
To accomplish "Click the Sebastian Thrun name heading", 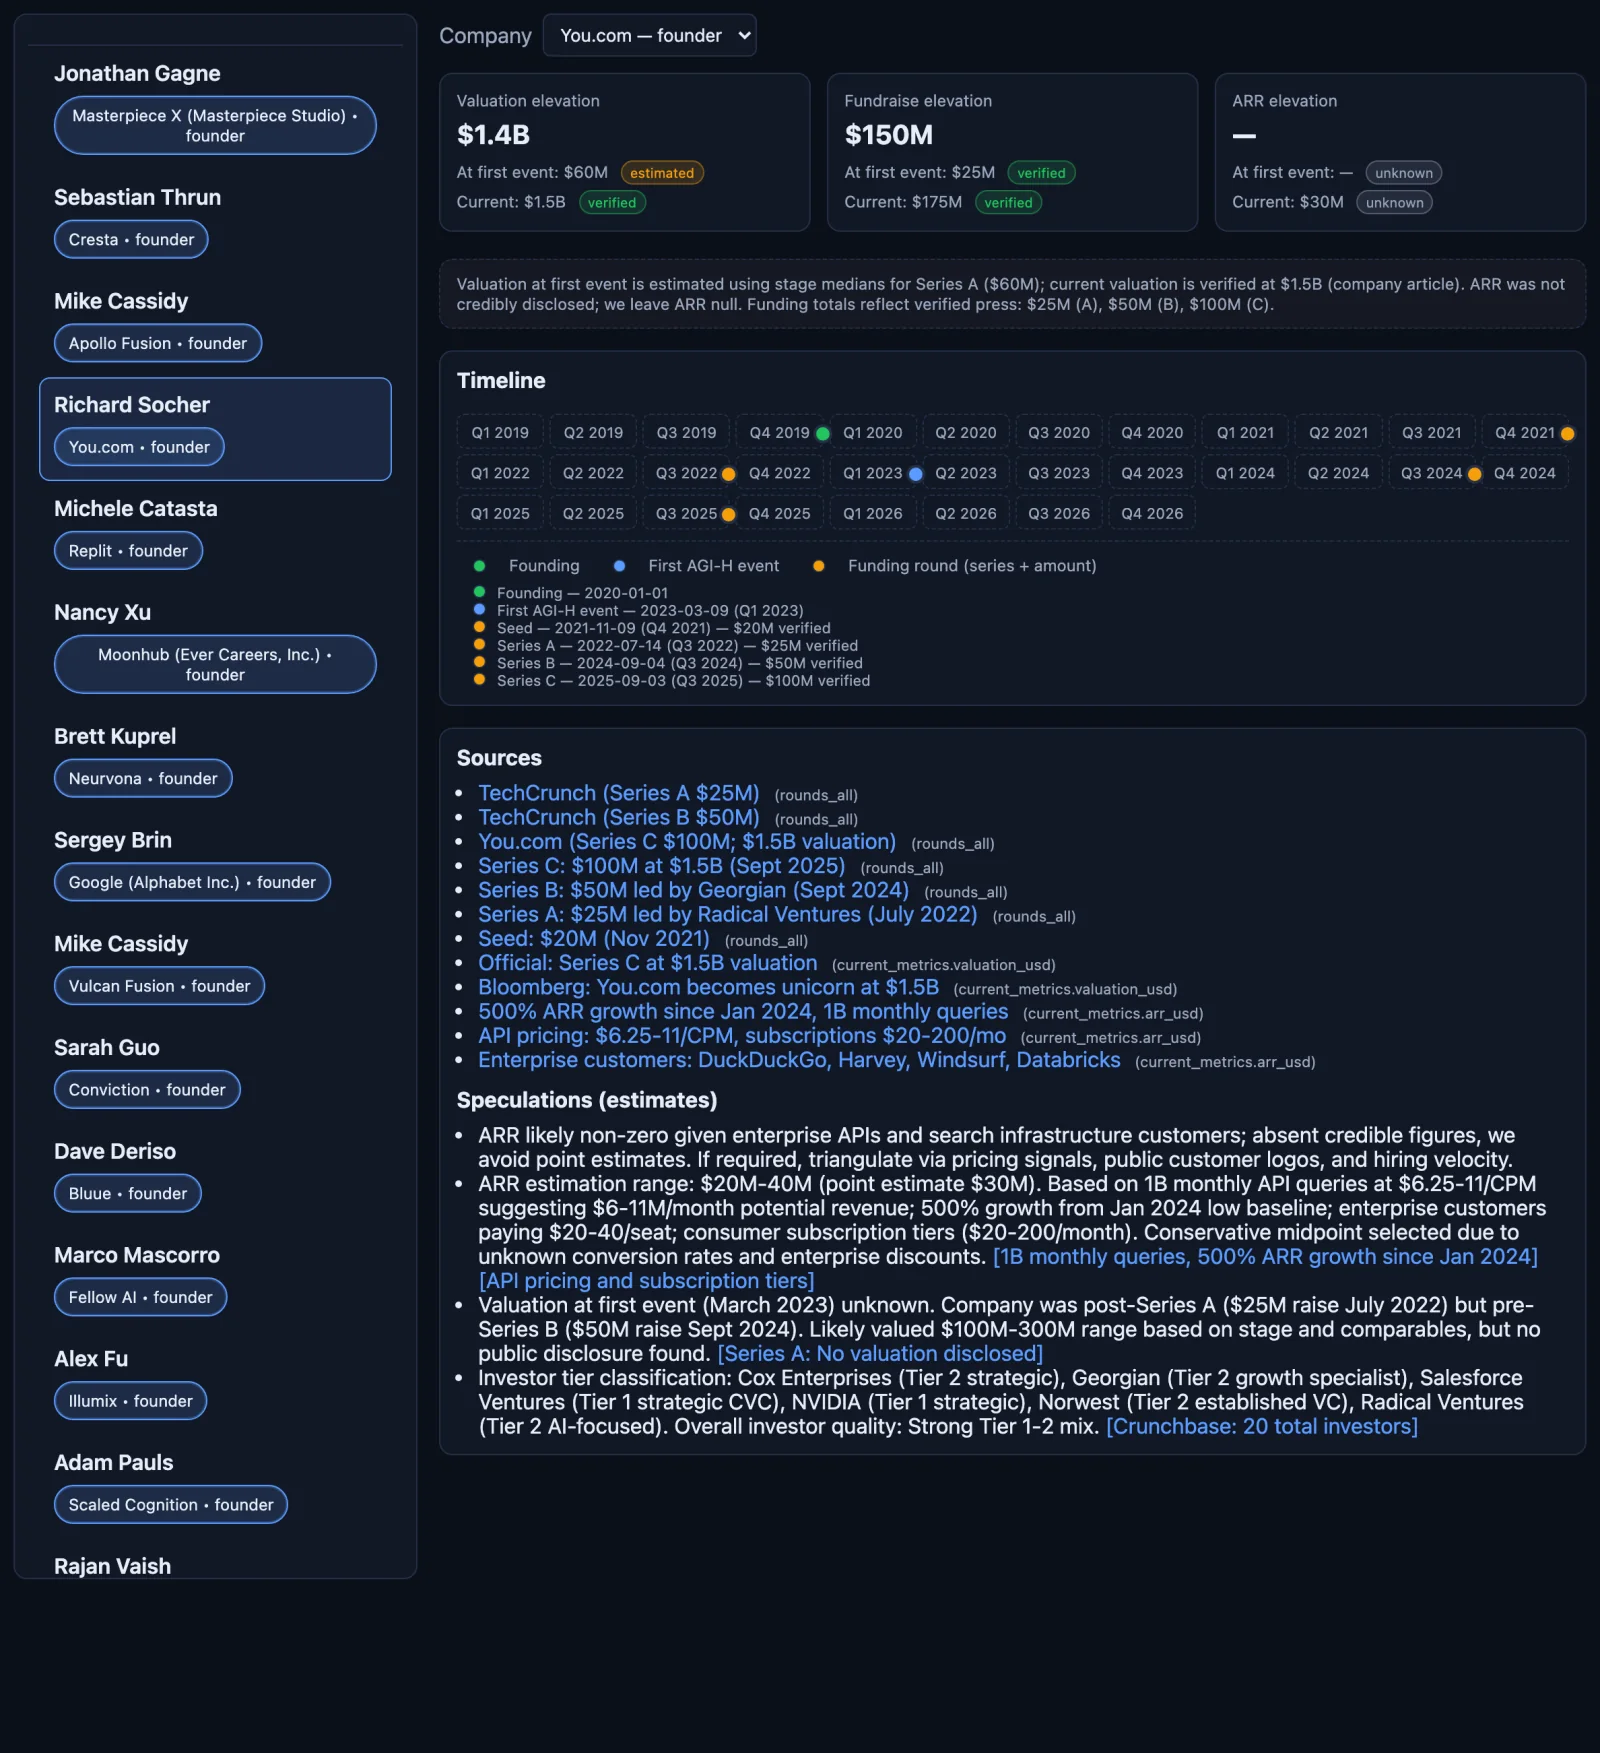I will (137, 197).
